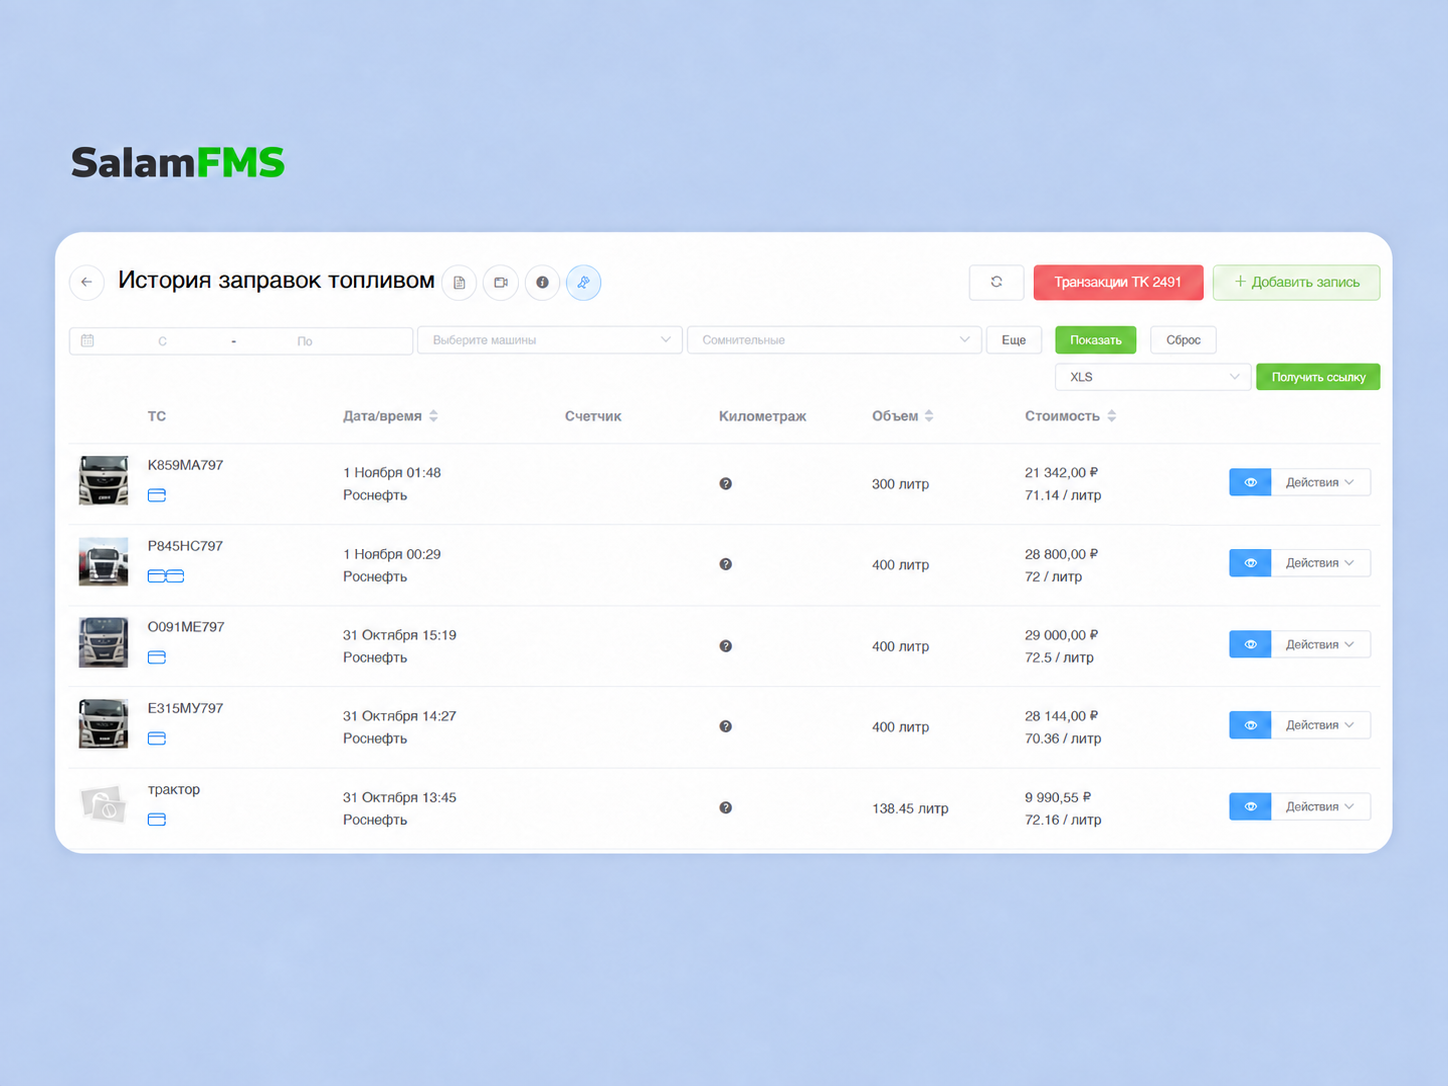
Task: View the К859МА797 refuel via the eye button
Action: point(1250,482)
